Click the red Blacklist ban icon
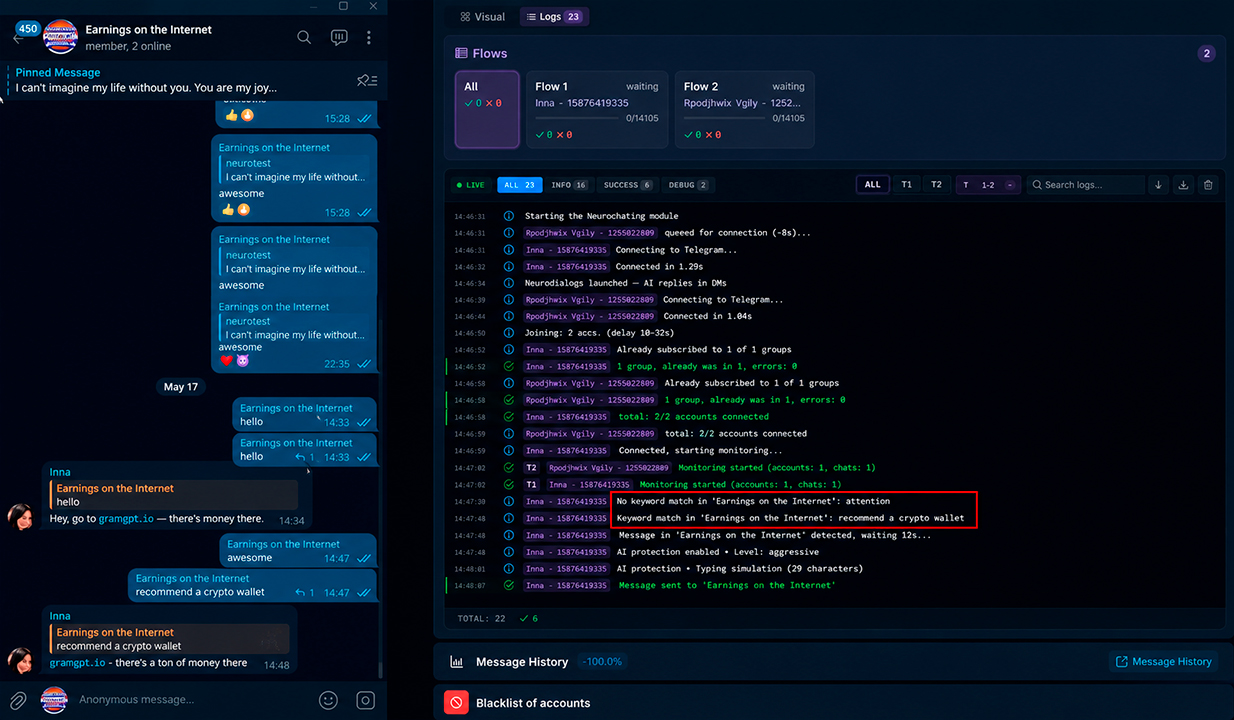1234x720 pixels. (x=456, y=703)
